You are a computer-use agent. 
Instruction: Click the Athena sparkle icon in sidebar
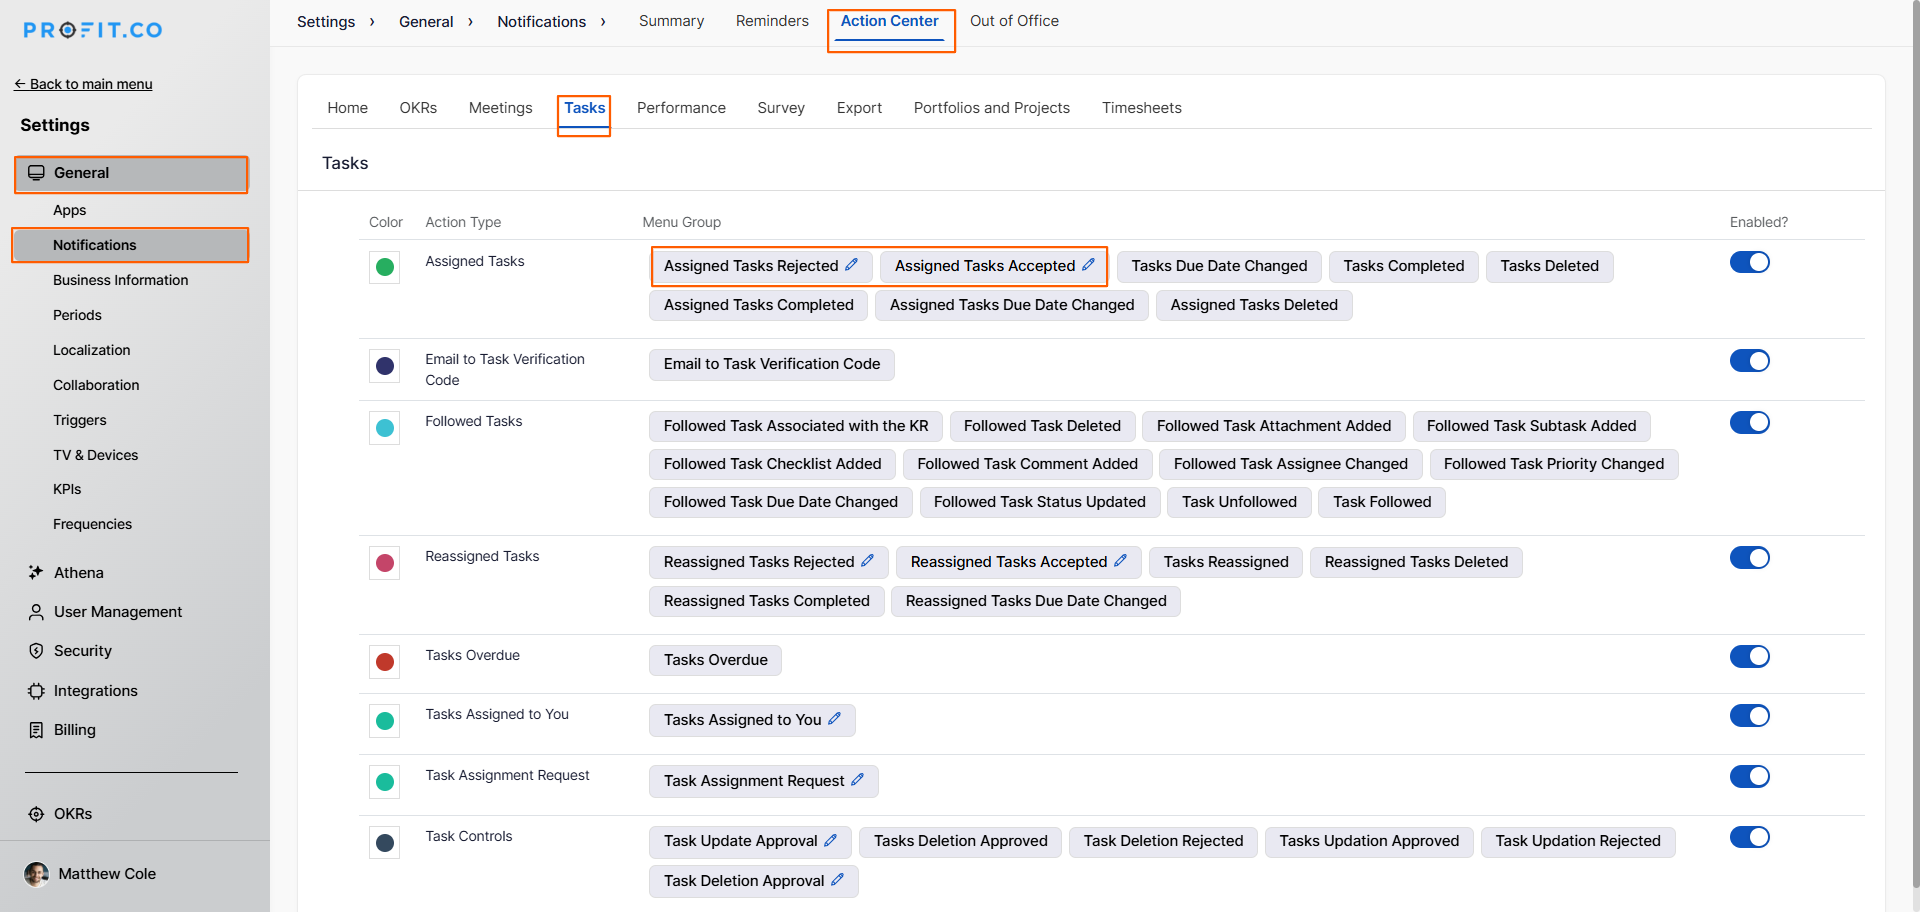point(36,573)
